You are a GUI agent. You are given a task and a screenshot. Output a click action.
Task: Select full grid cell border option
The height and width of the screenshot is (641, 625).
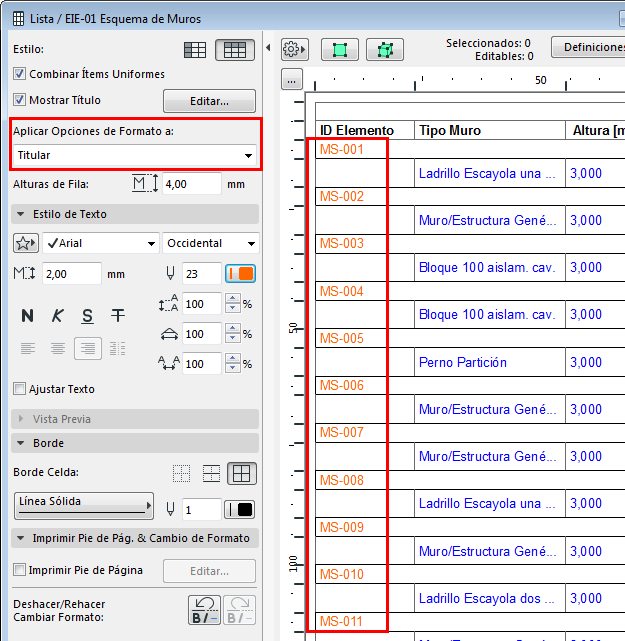[x=242, y=473]
